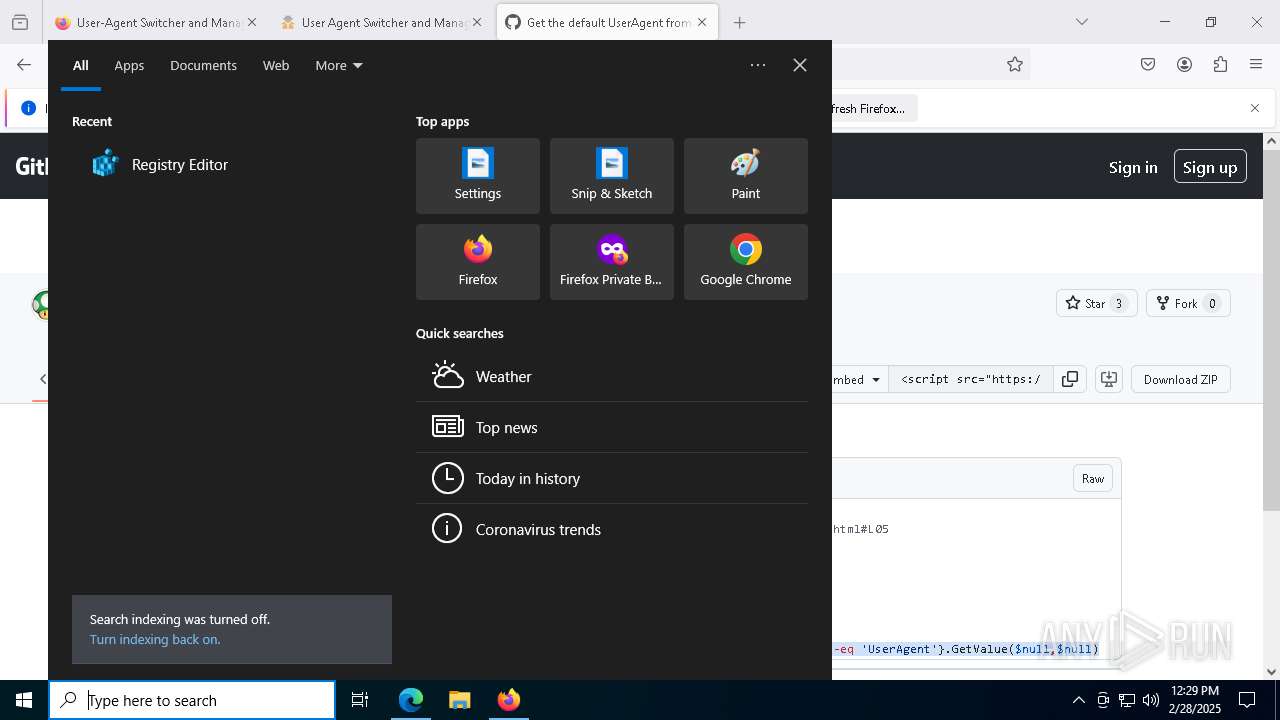Viewport: 1280px width, 720px height.
Task: Click Firefox icon on taskbar
Action: click(x=508, y=700)
